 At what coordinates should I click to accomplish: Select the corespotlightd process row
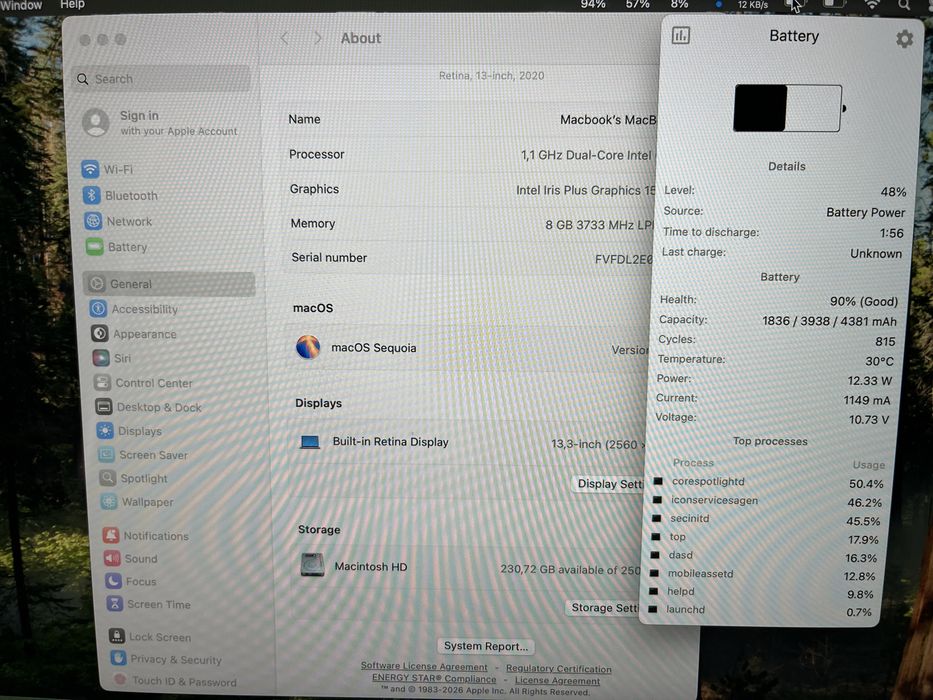pos(769,482)
